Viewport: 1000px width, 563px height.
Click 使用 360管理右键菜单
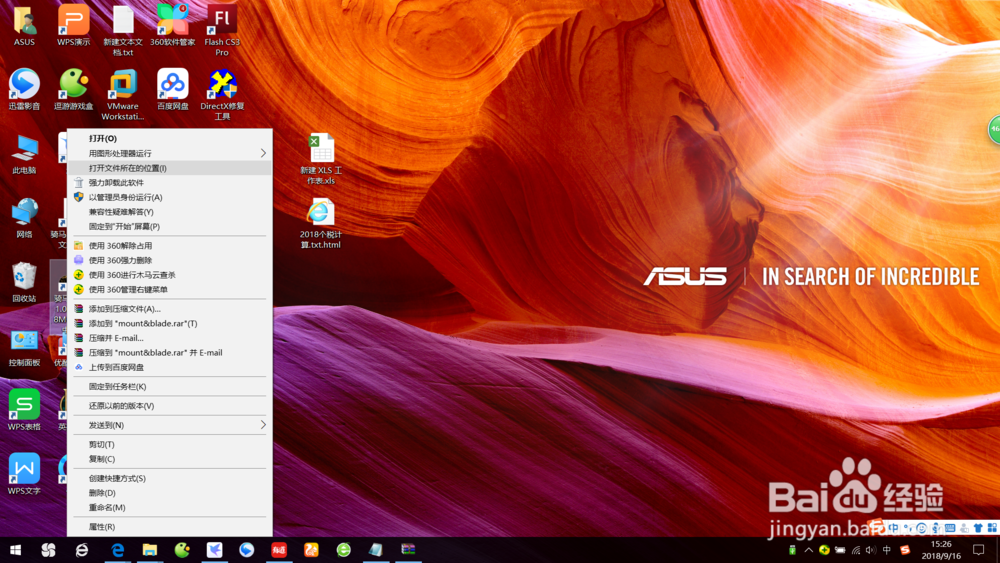170,289
